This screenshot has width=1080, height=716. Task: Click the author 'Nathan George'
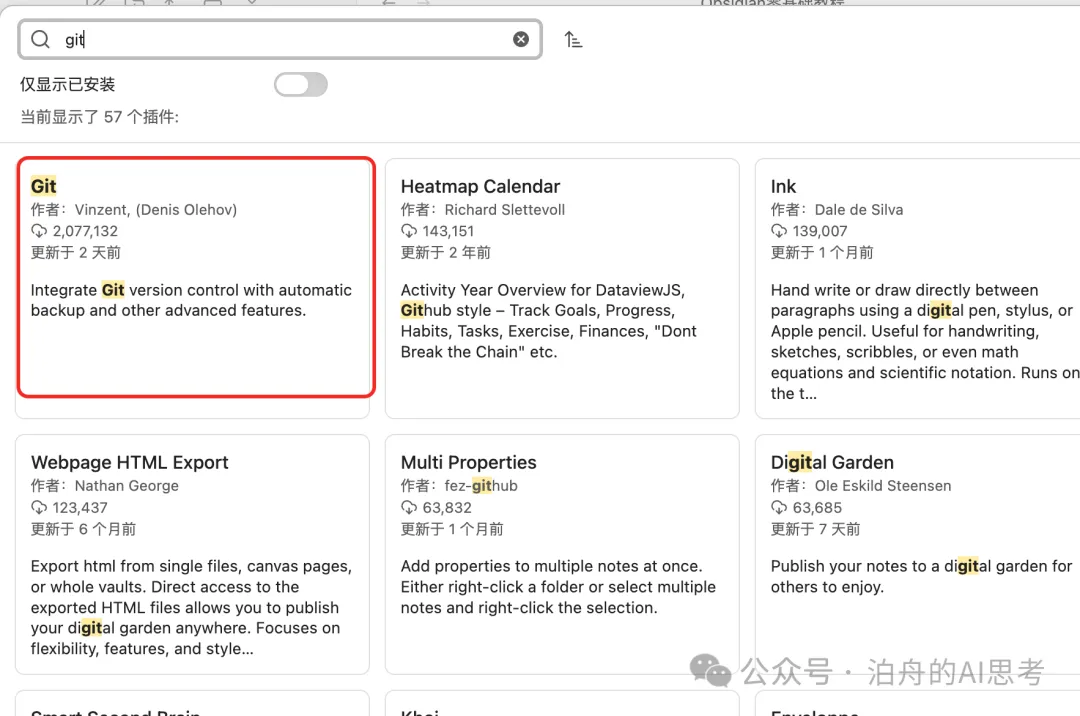click(x=126, y=486)
